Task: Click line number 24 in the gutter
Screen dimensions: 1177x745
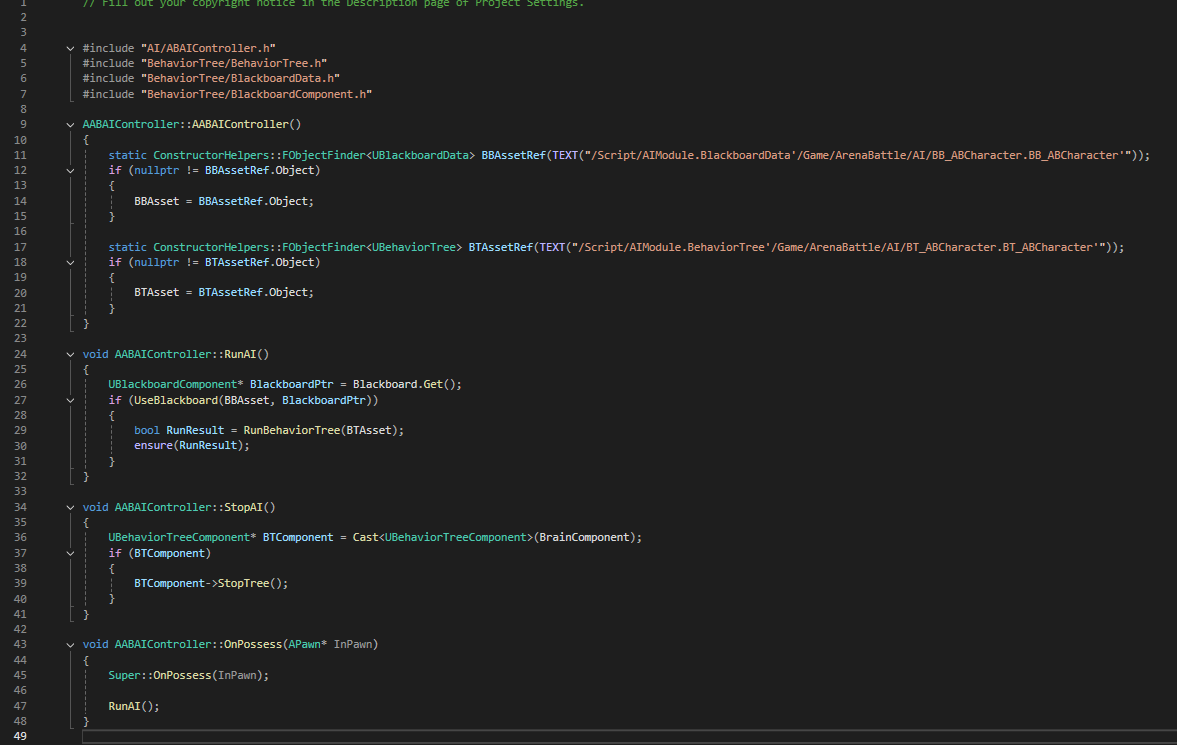Action: (20, 354)
